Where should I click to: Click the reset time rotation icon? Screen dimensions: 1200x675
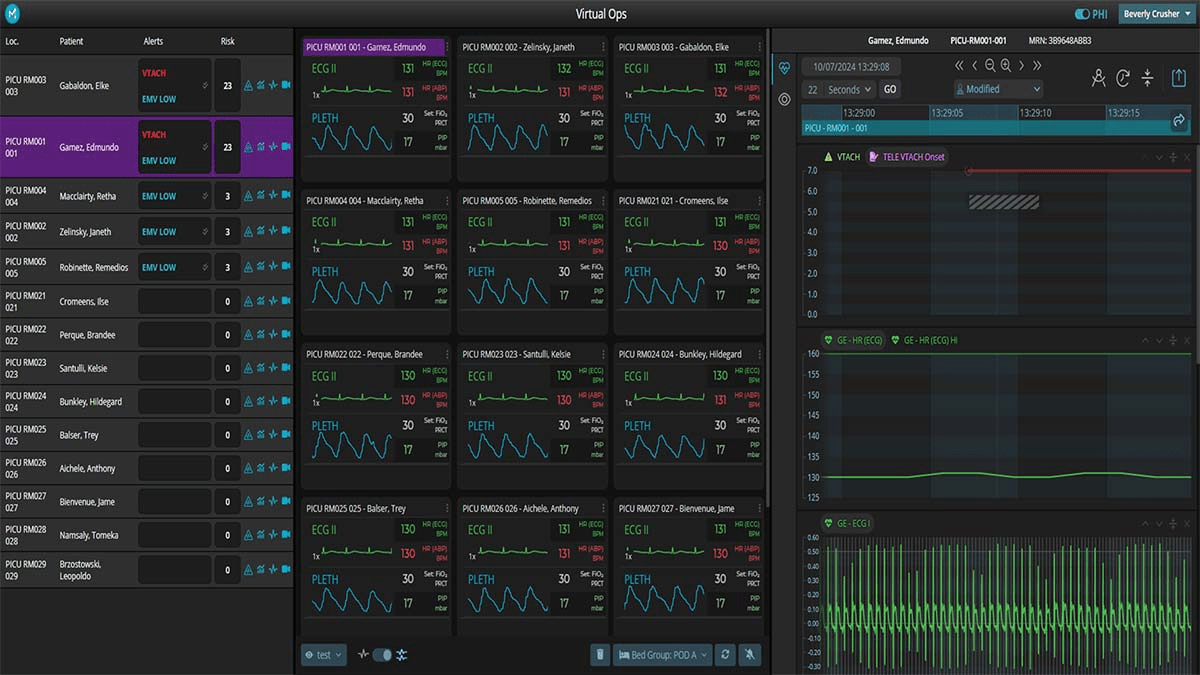pyautogui.click(x=1122, y=77)
